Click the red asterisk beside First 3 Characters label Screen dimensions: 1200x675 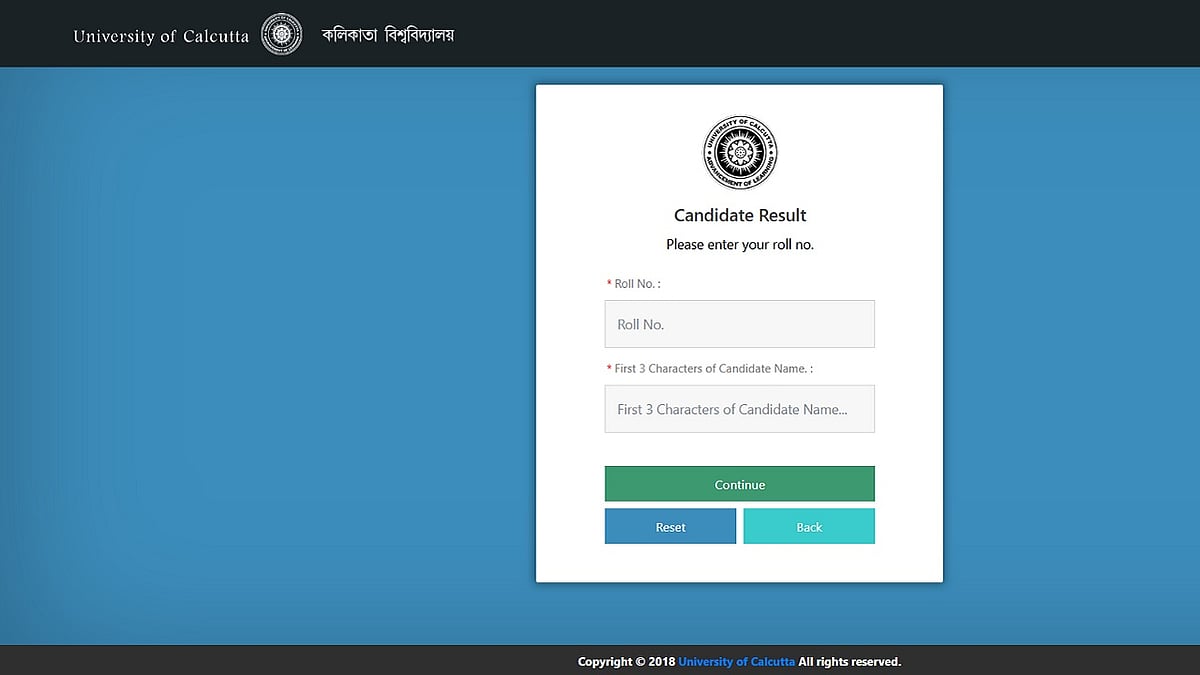609,369
